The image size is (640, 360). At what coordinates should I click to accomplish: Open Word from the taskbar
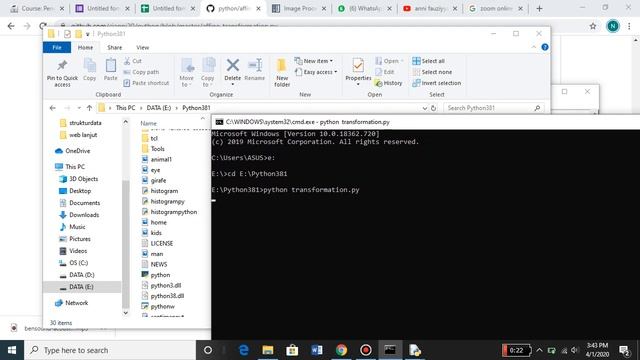tap(317, 350)
